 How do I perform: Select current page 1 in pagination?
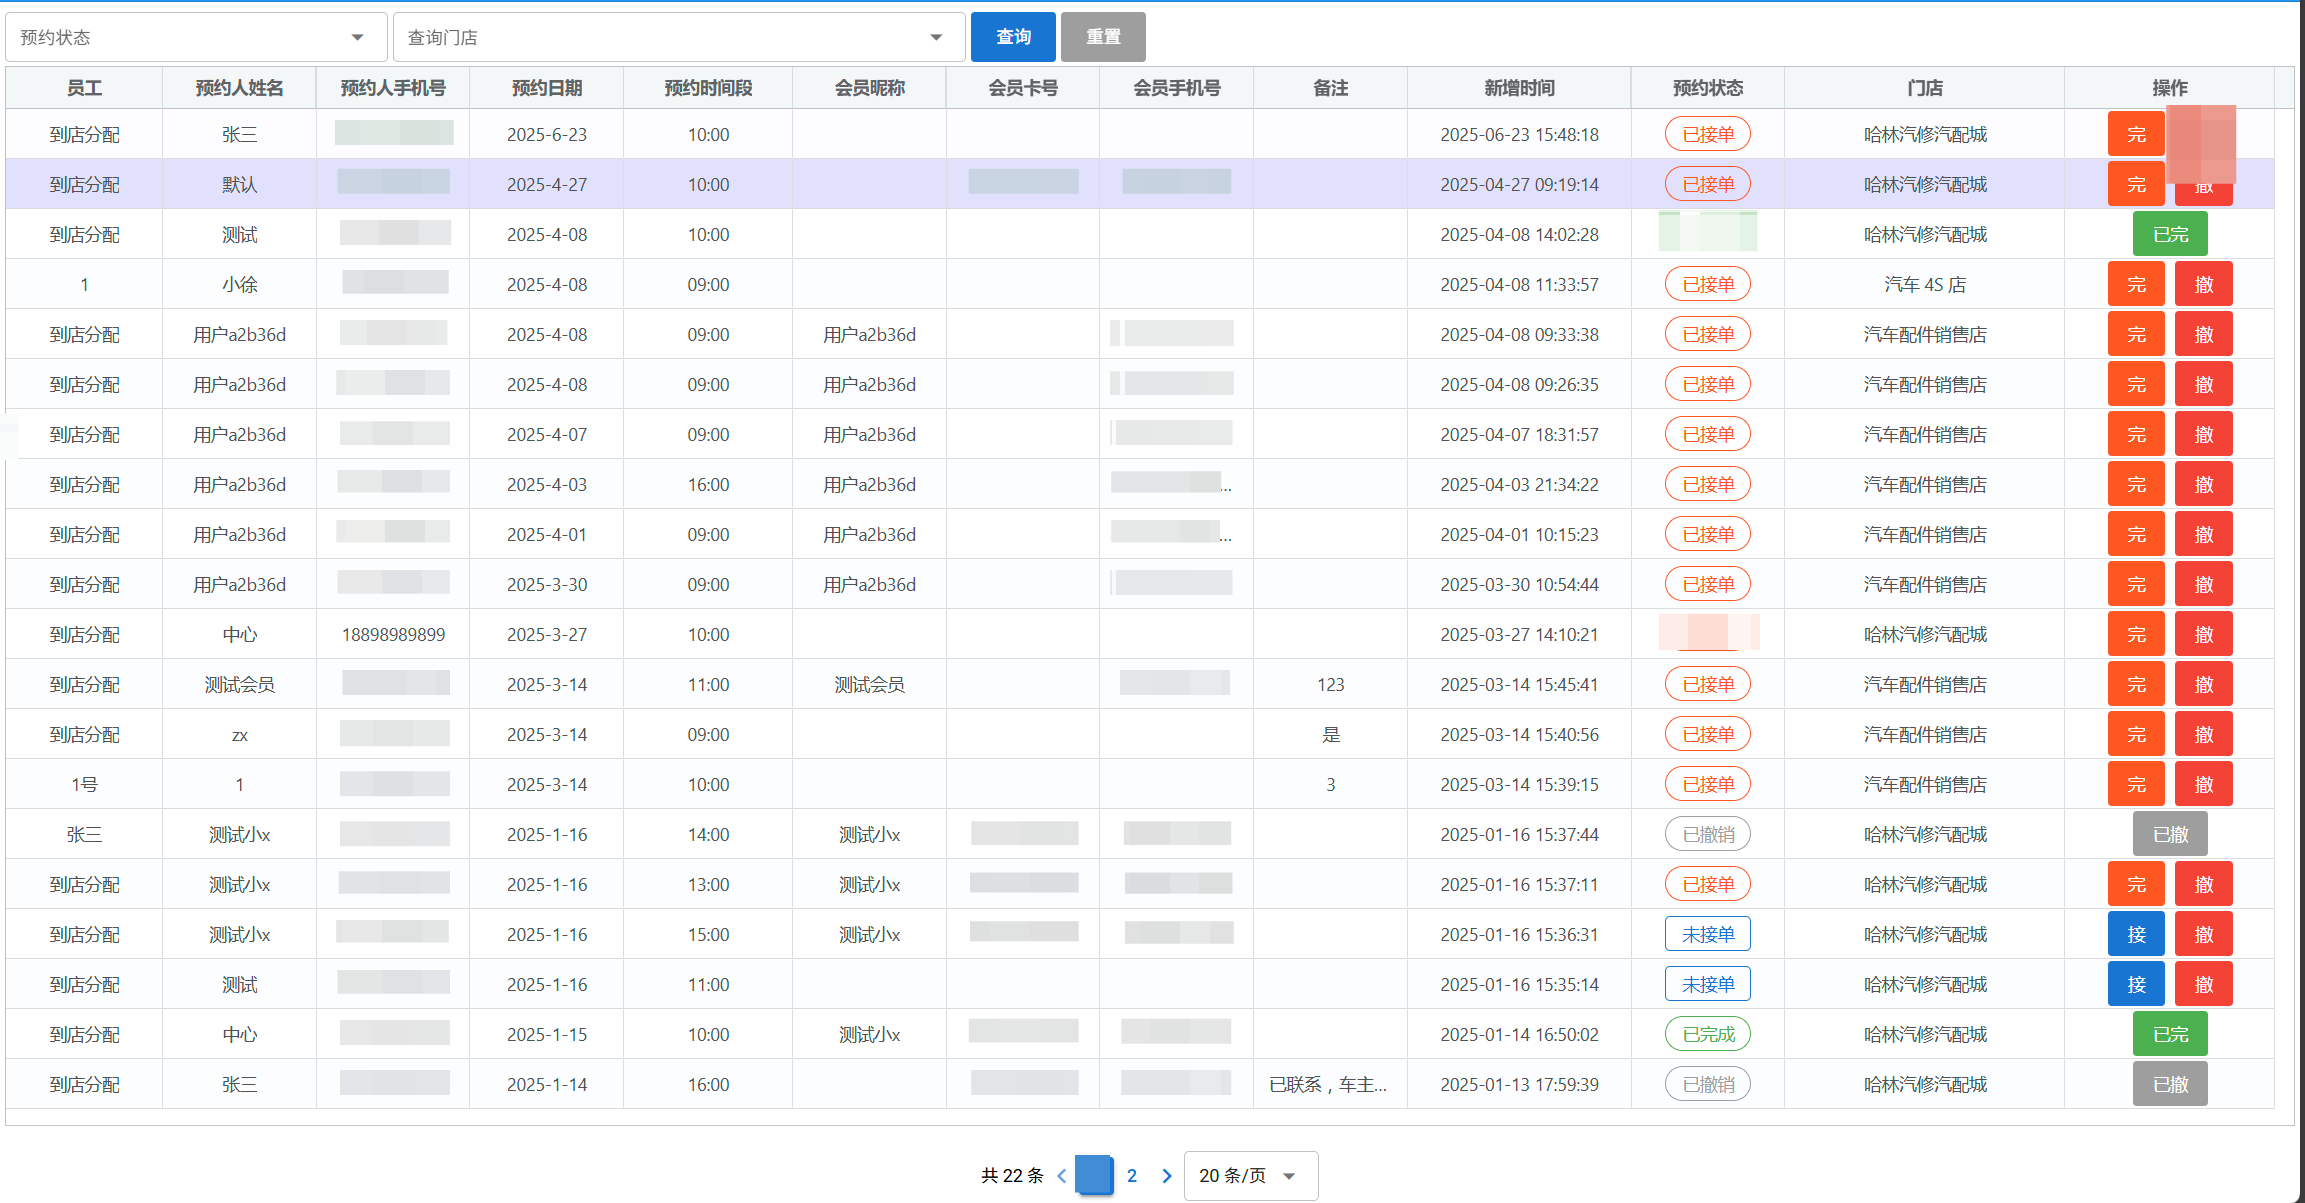[1094, 1175]
